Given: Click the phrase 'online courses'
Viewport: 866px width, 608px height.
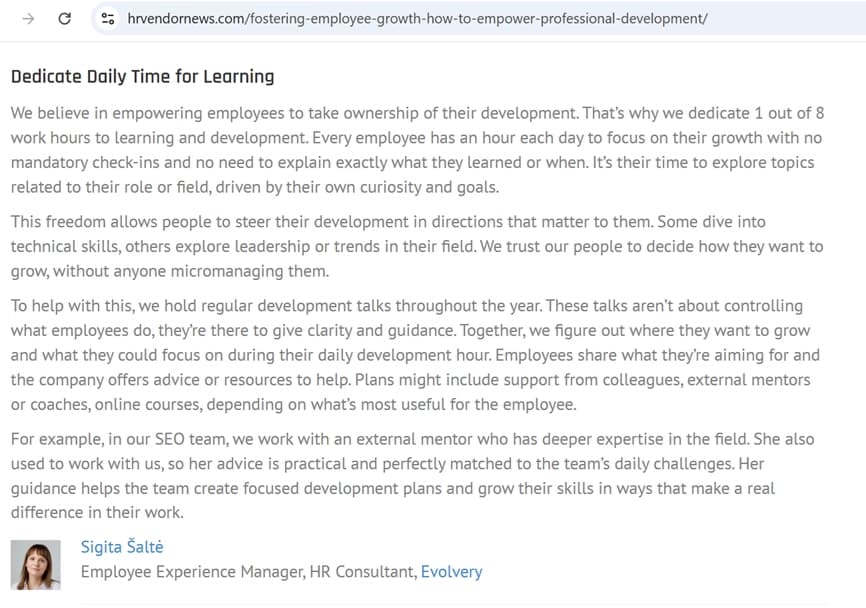Looking at the screenshot, I should coord(222,404).
